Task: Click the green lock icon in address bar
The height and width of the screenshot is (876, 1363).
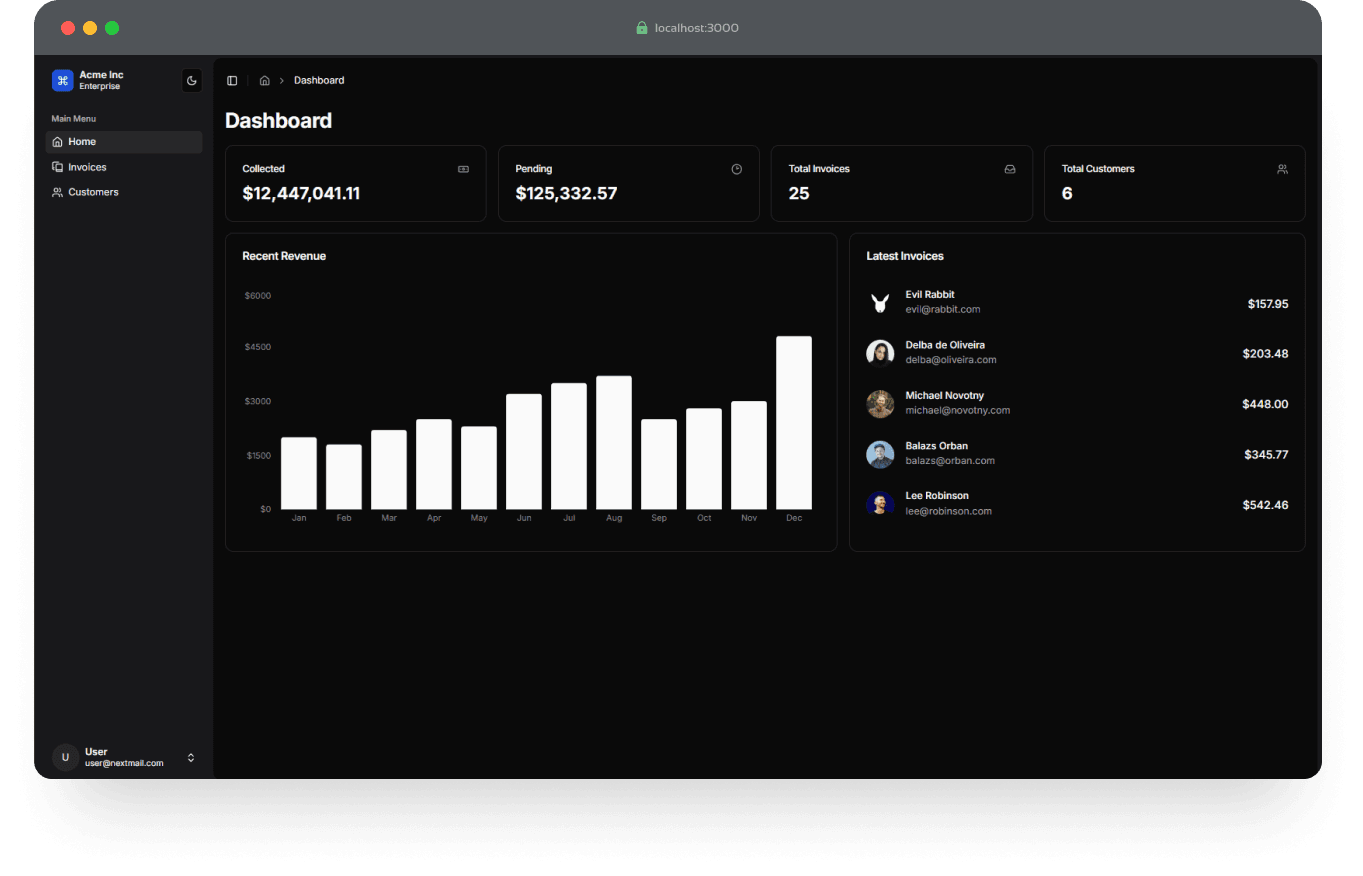Action: (642, 28)
